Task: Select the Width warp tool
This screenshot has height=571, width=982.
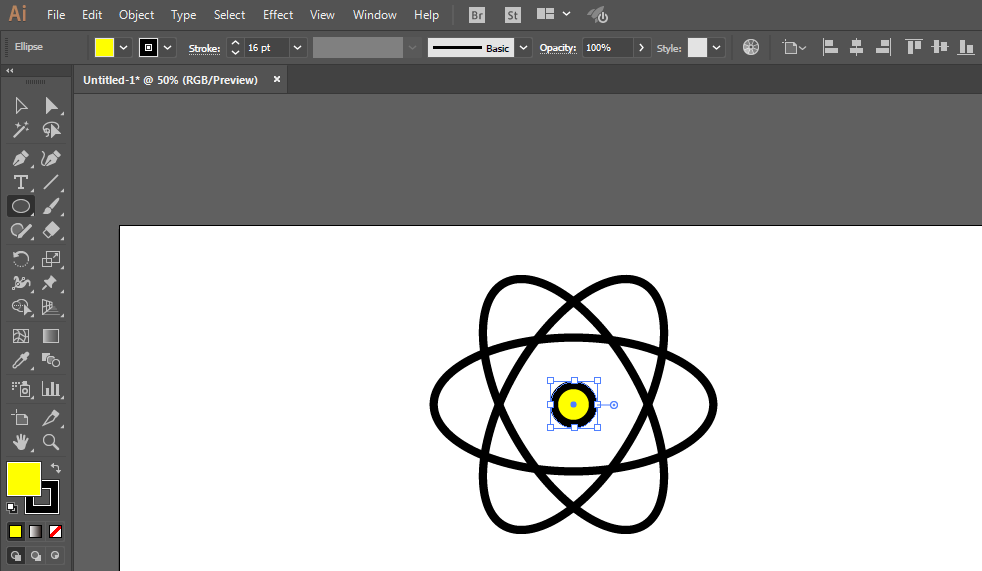Action: [21, 283]
